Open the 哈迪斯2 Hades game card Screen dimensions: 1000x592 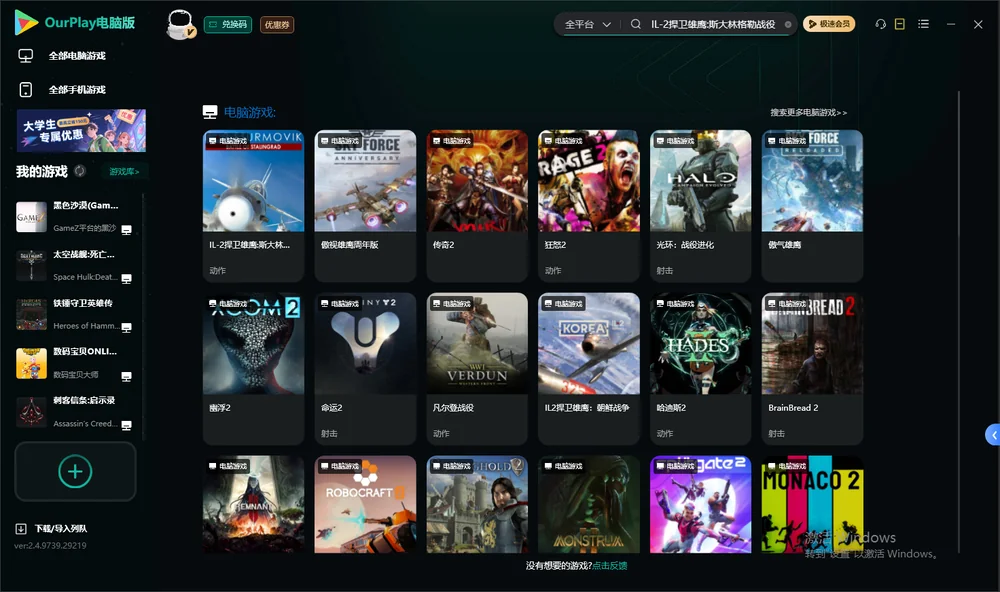[x=700, y=368]
